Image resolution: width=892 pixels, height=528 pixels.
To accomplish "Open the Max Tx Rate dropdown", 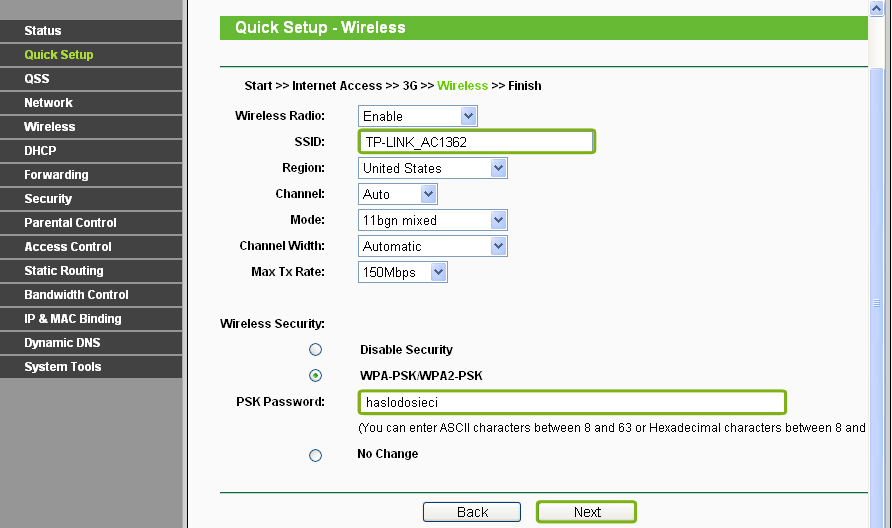I will pyautogui.click(x=402, y=273).
